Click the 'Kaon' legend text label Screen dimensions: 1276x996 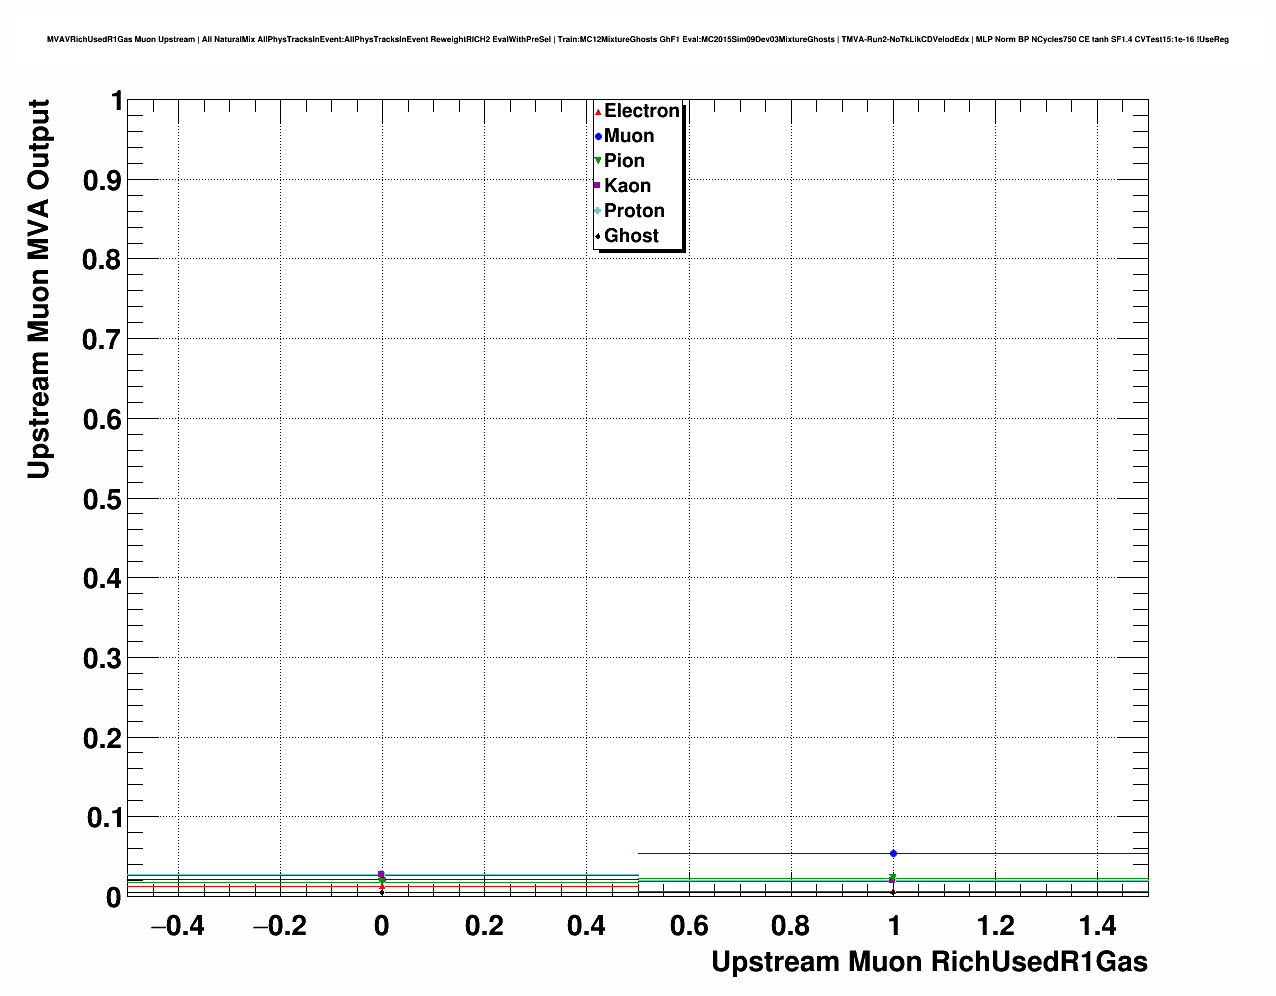(x=627, y=186)
